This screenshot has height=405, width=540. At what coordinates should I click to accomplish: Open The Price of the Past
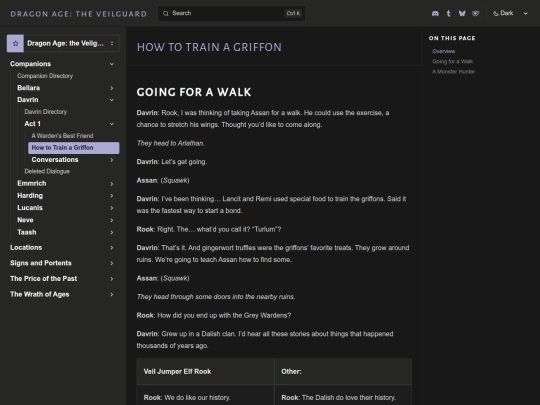tap(44, 278)
